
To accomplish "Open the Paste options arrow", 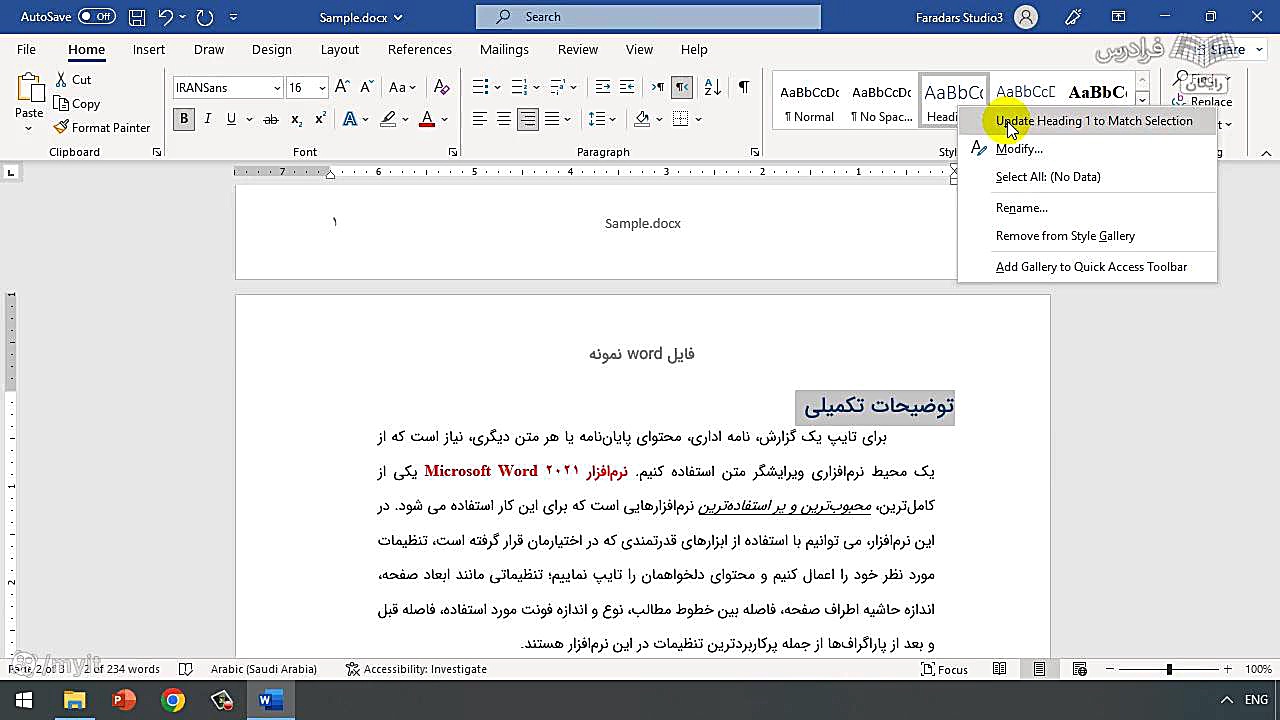I will 29,128.
